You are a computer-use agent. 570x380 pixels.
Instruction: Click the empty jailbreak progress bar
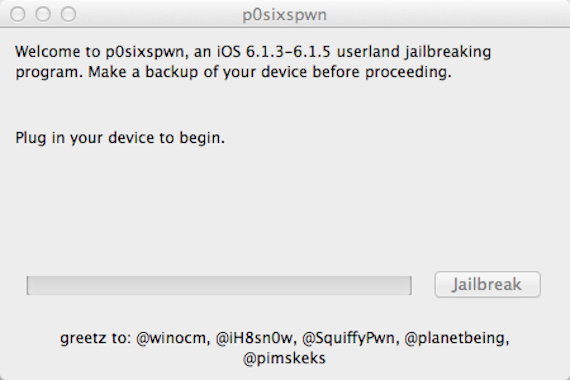click(x=219, y=285)
